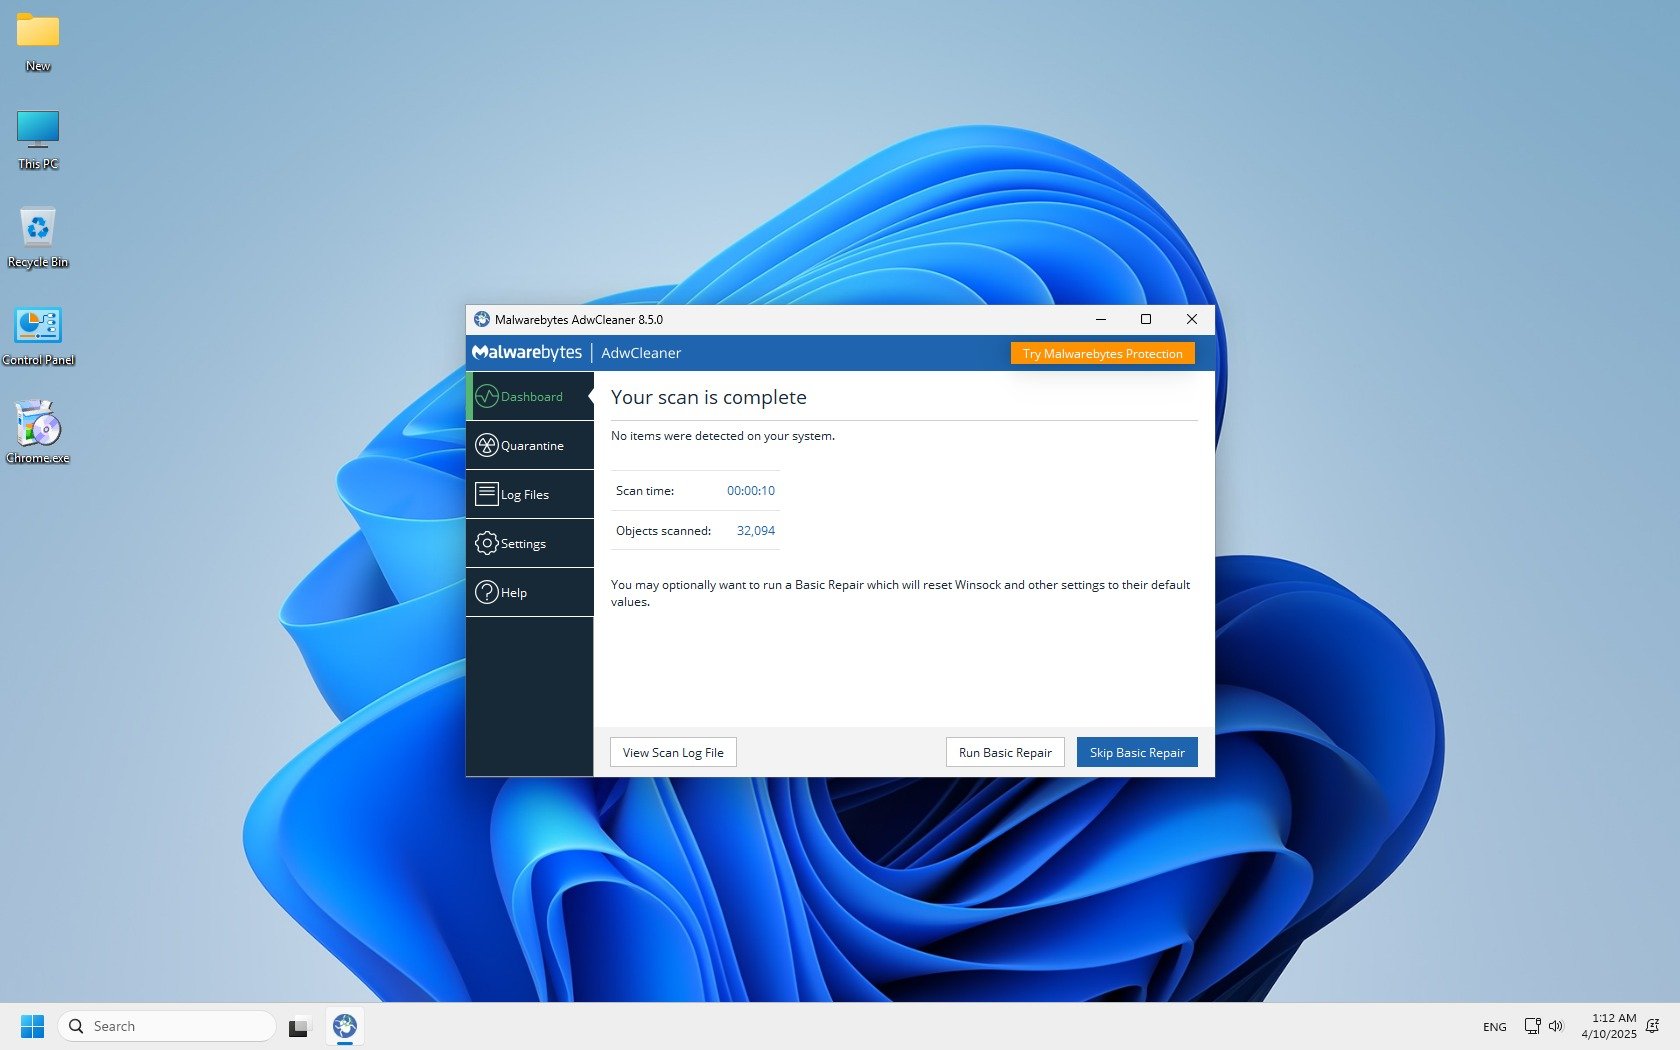Click Run Basic Repair
The height and width of the screenshot is (1050, 1680).
pyautogui.click(x=1005, y=752)
